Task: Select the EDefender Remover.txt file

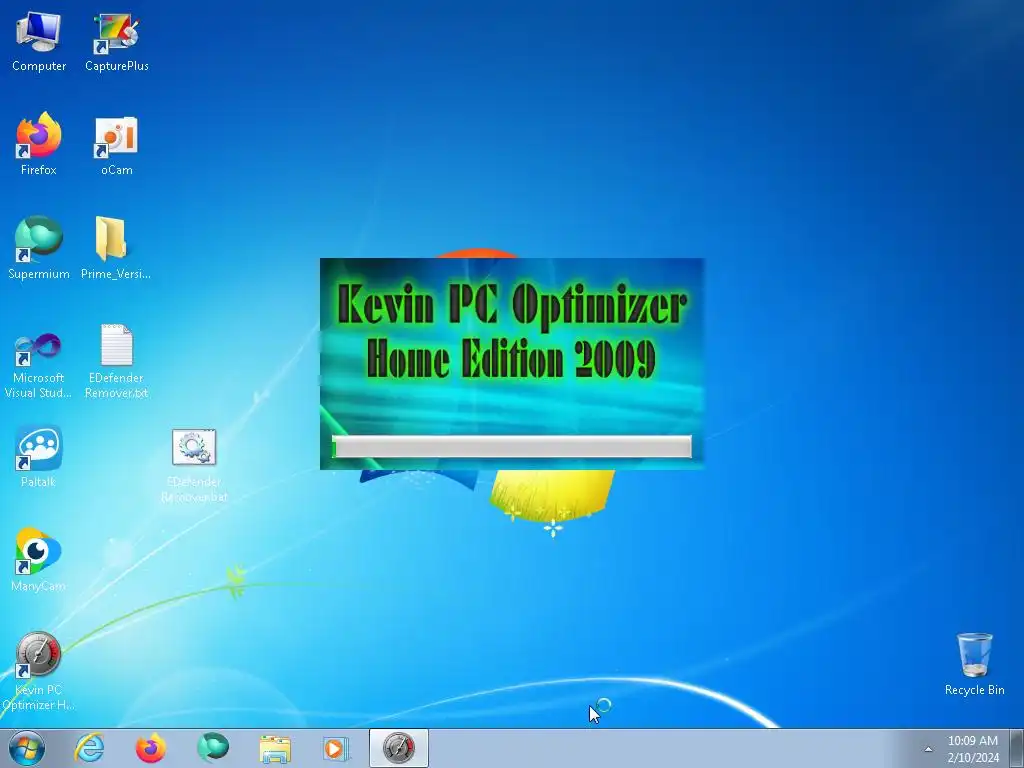Action: coord(116,361)
